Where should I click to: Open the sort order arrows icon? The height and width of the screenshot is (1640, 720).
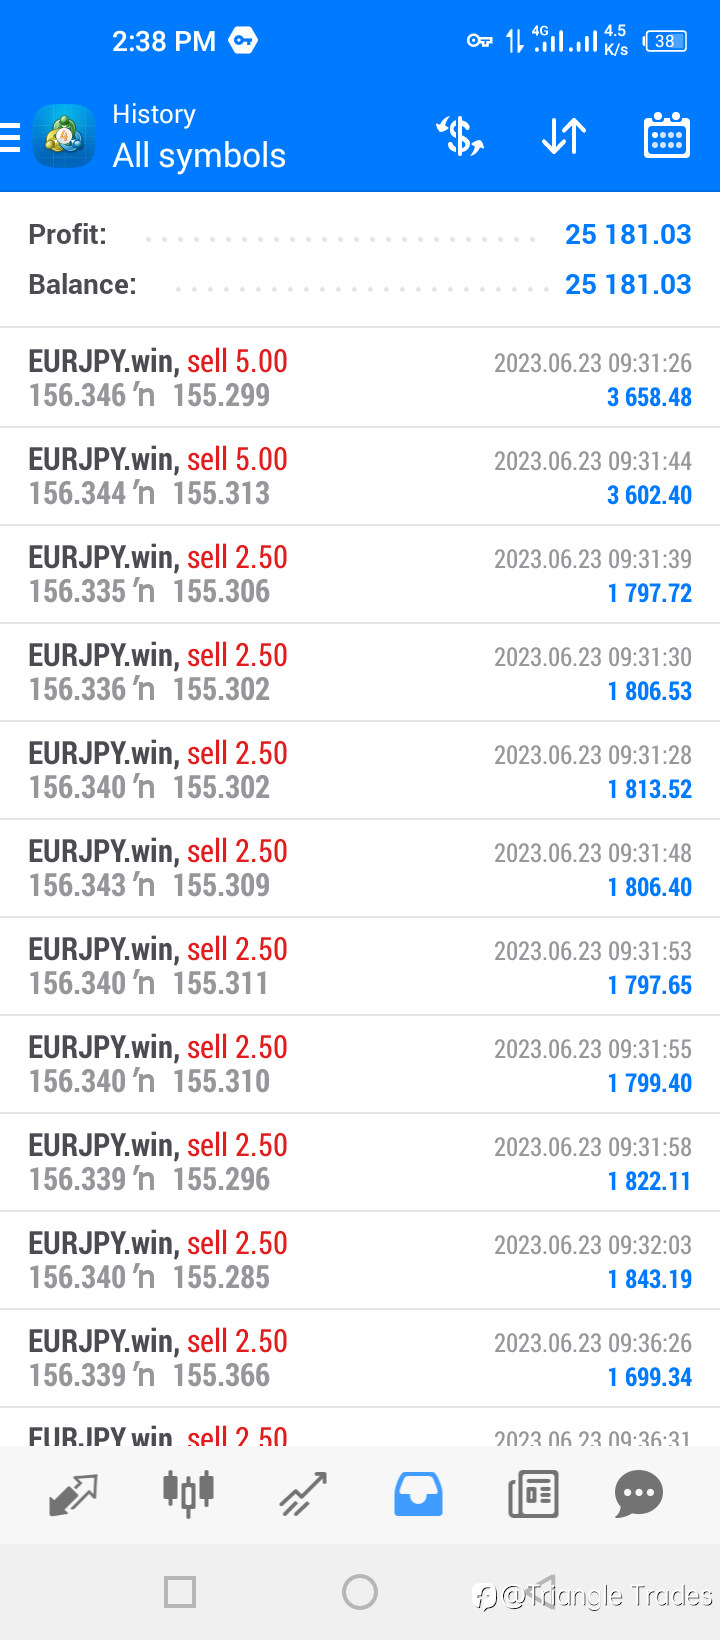click(x=564, y=136)
